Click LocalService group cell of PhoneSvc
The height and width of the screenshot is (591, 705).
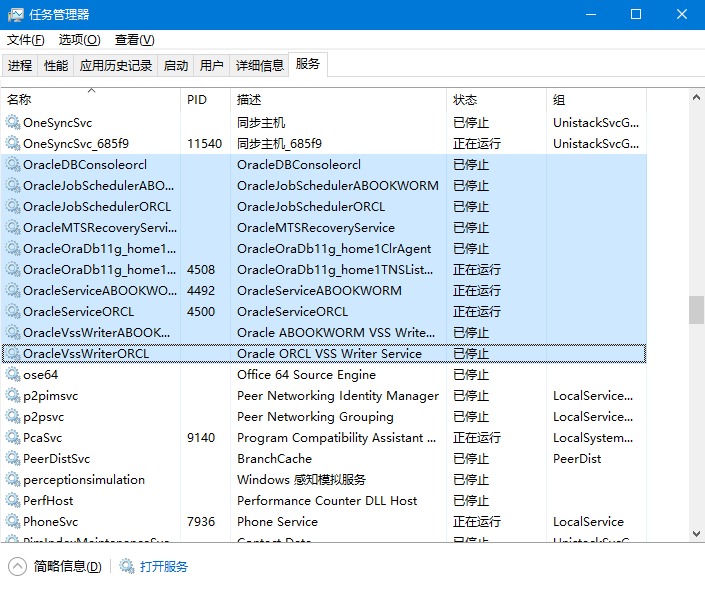click(588, 522)
